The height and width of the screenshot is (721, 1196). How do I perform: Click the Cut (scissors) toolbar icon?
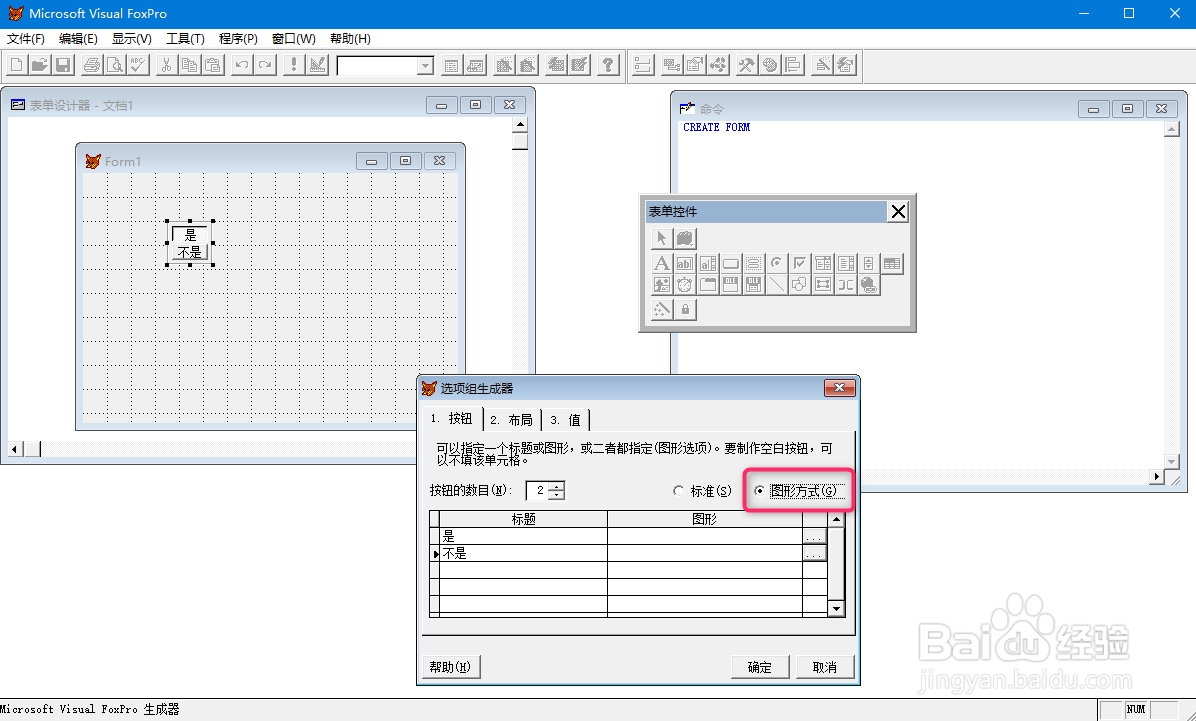pos(166,65)
